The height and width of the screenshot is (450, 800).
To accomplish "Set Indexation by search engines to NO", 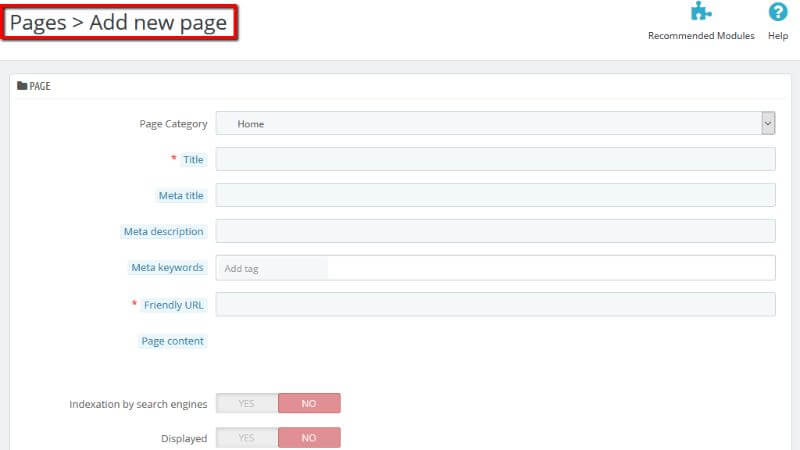I will (x=309, y=404).
